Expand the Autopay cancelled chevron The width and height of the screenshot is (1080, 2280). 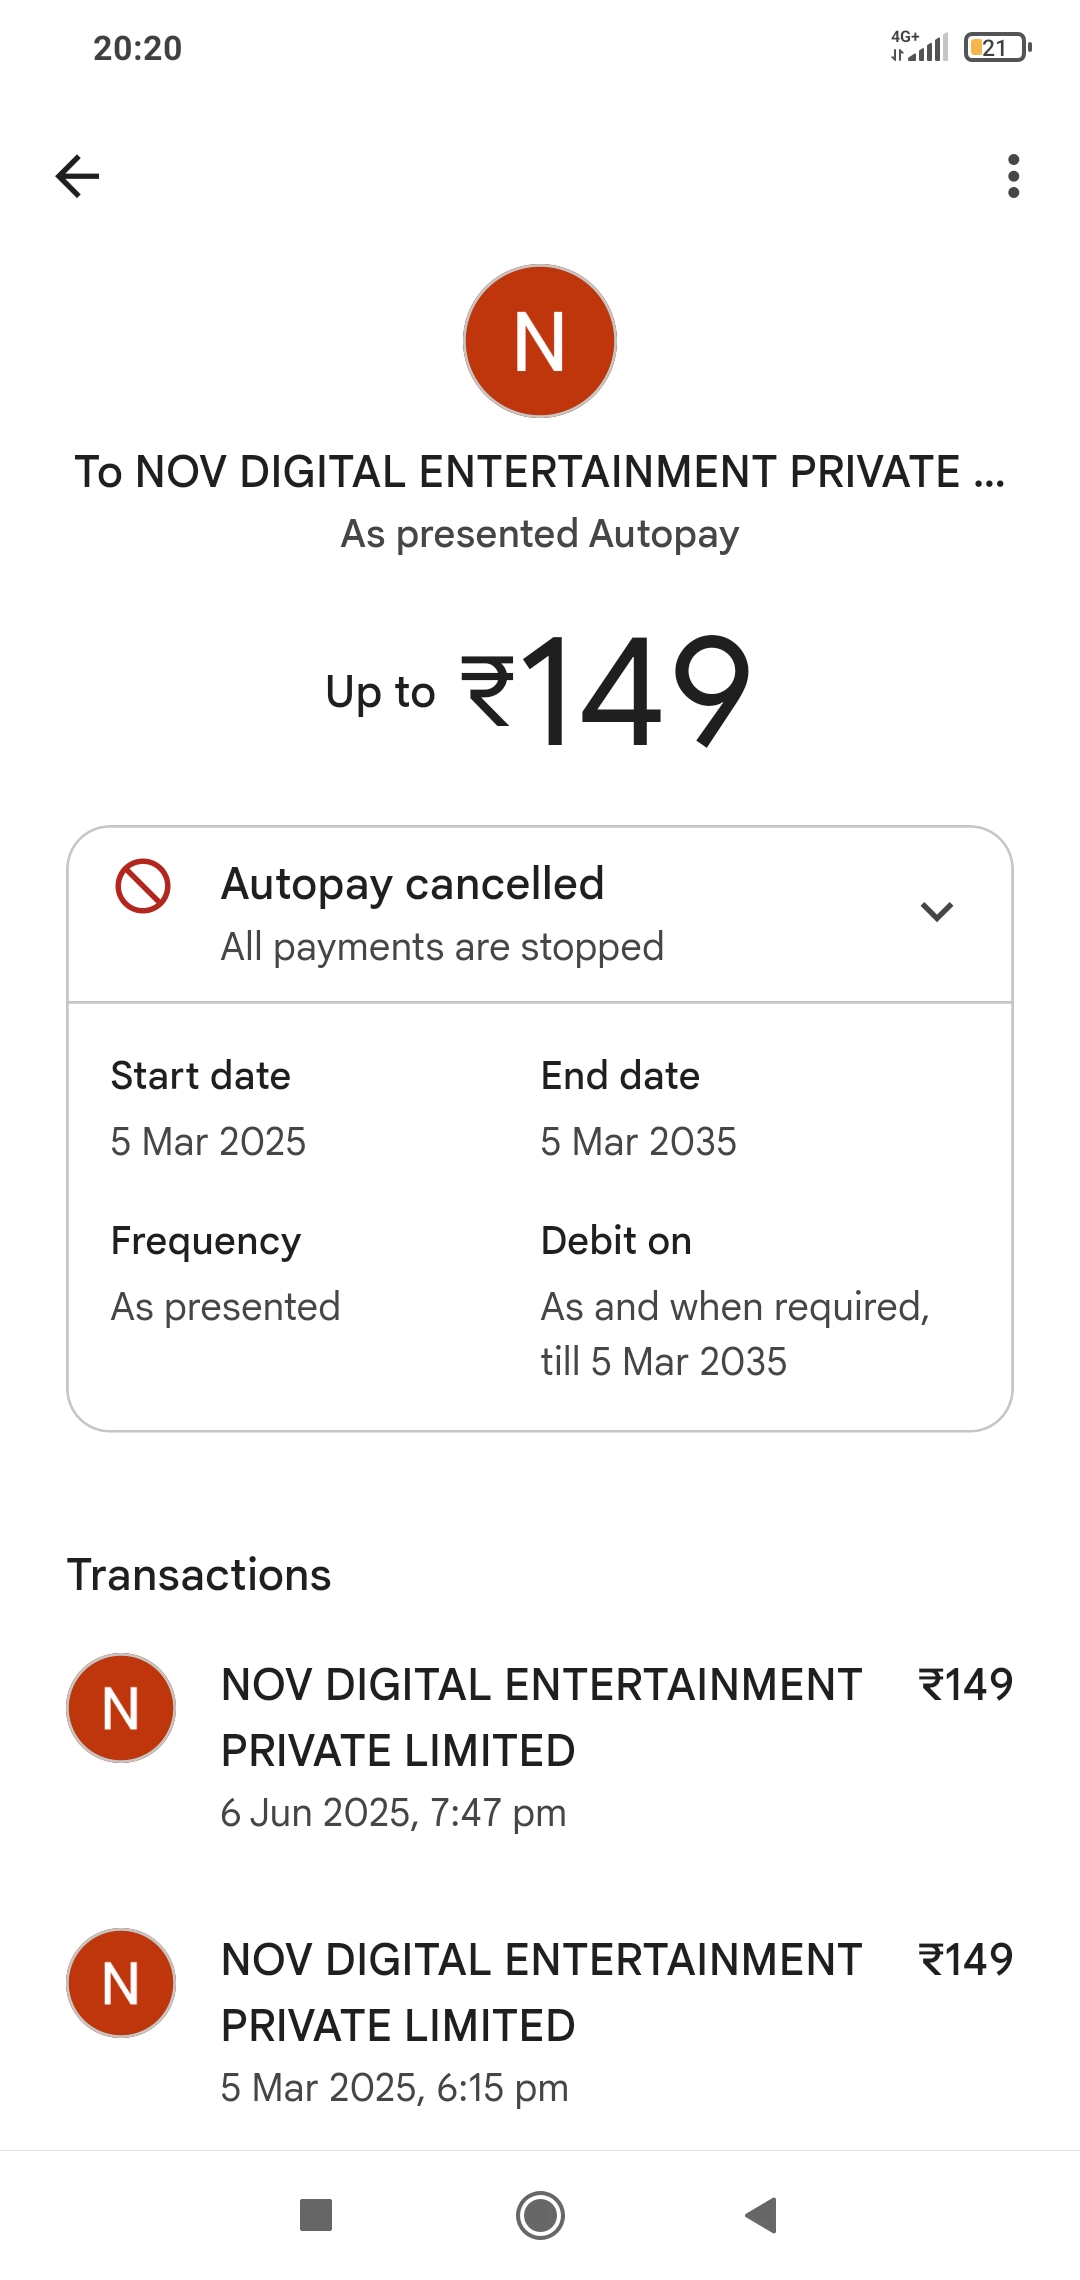pyautogui.click(x=936, y=912)
